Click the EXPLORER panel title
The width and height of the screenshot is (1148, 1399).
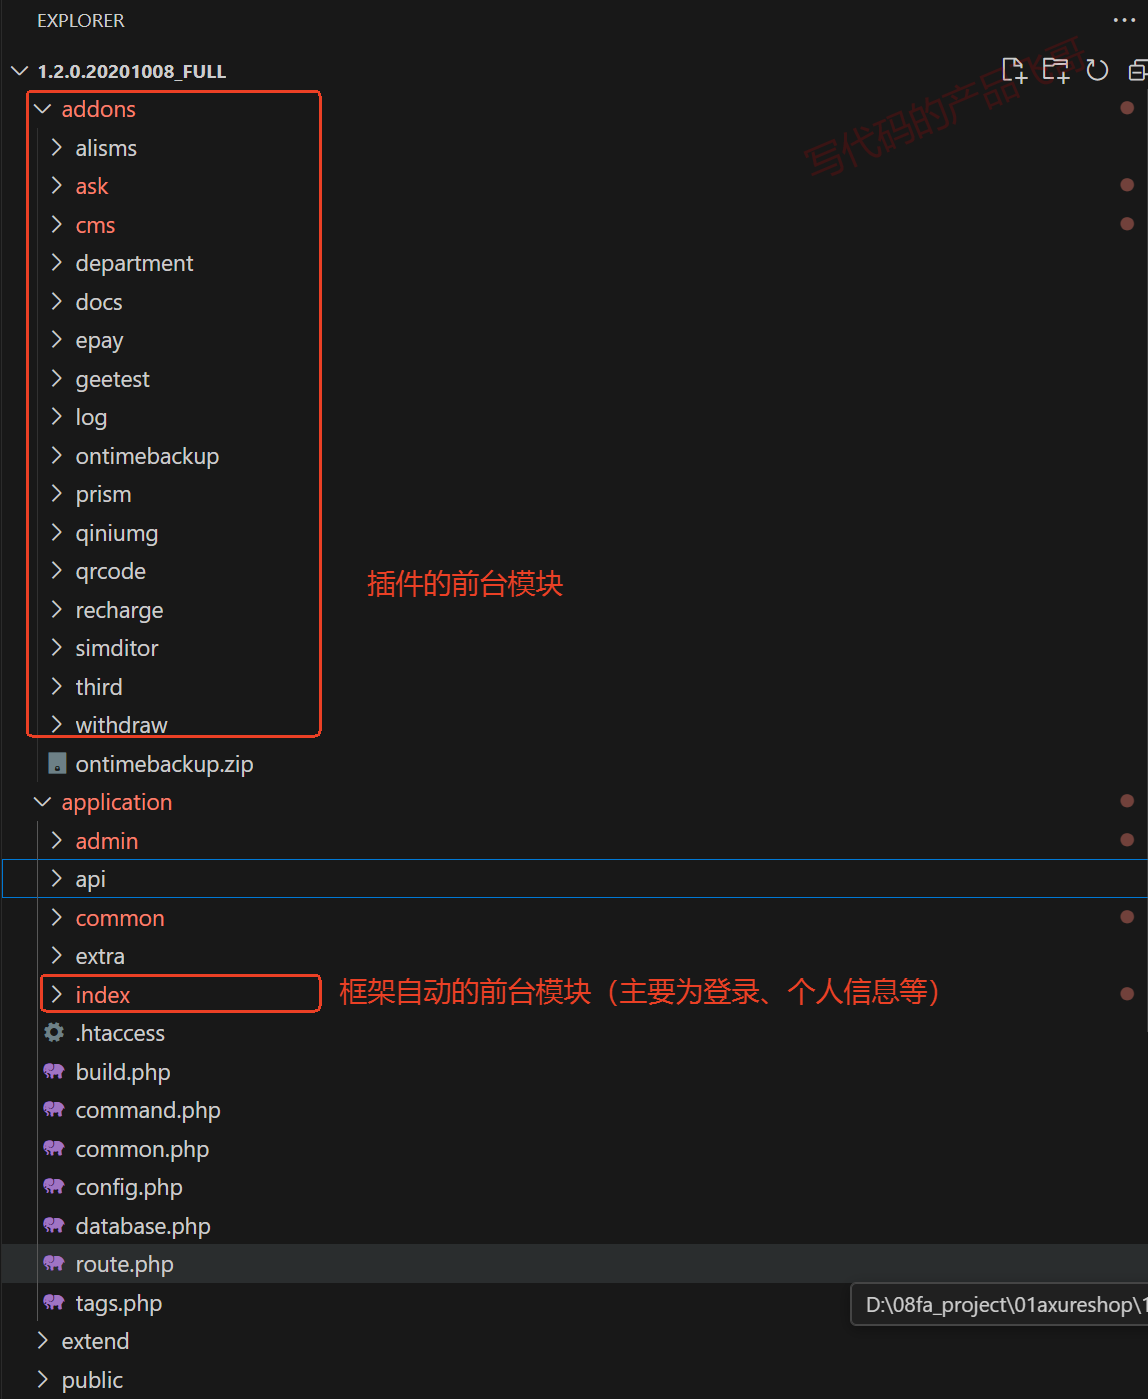(x=81, y=20)
